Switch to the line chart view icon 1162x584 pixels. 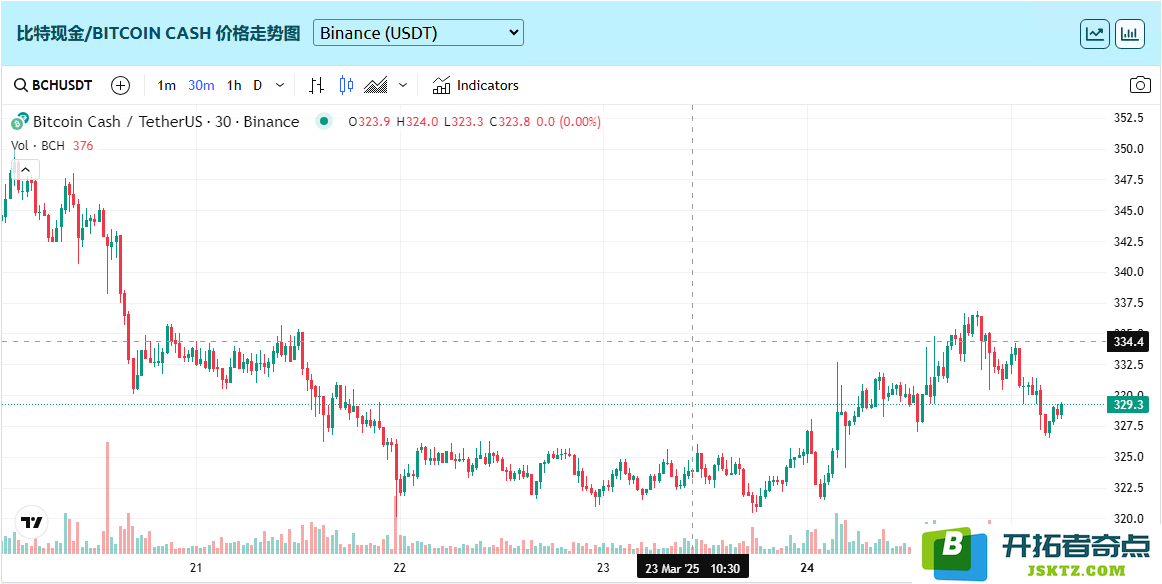pos(1095,33)
